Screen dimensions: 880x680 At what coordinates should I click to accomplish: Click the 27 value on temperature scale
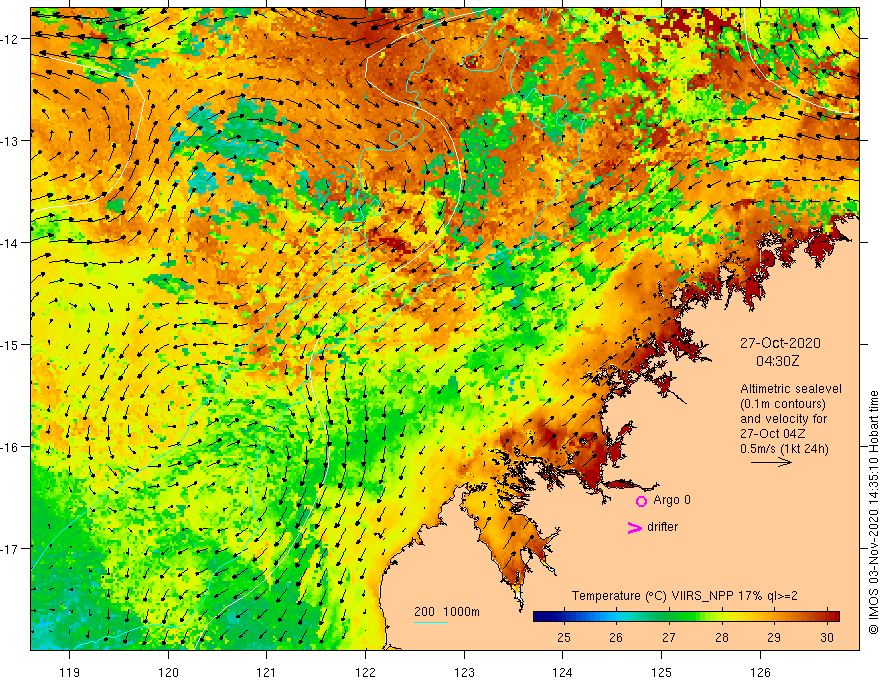pyautogui.click(x=668, y=637)
